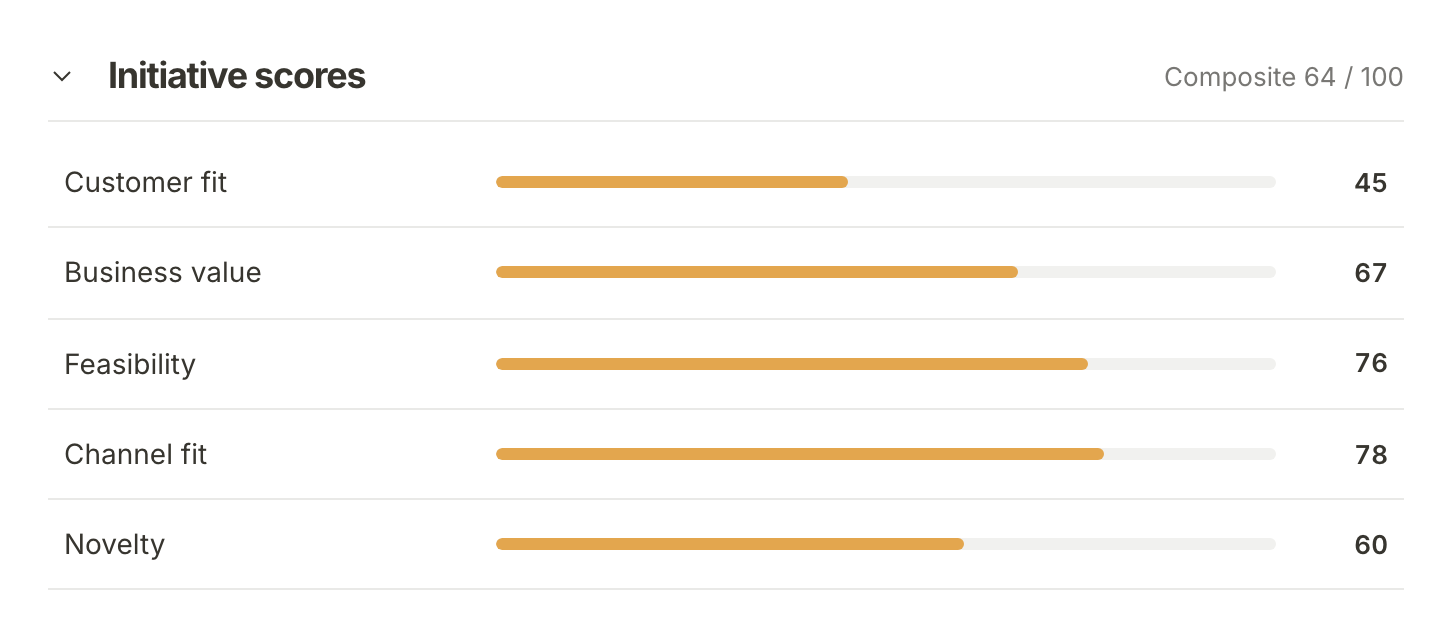Click the Customer fit score value 45
The height and width of the screenshot is (638, 1452).
(1371, 182)
